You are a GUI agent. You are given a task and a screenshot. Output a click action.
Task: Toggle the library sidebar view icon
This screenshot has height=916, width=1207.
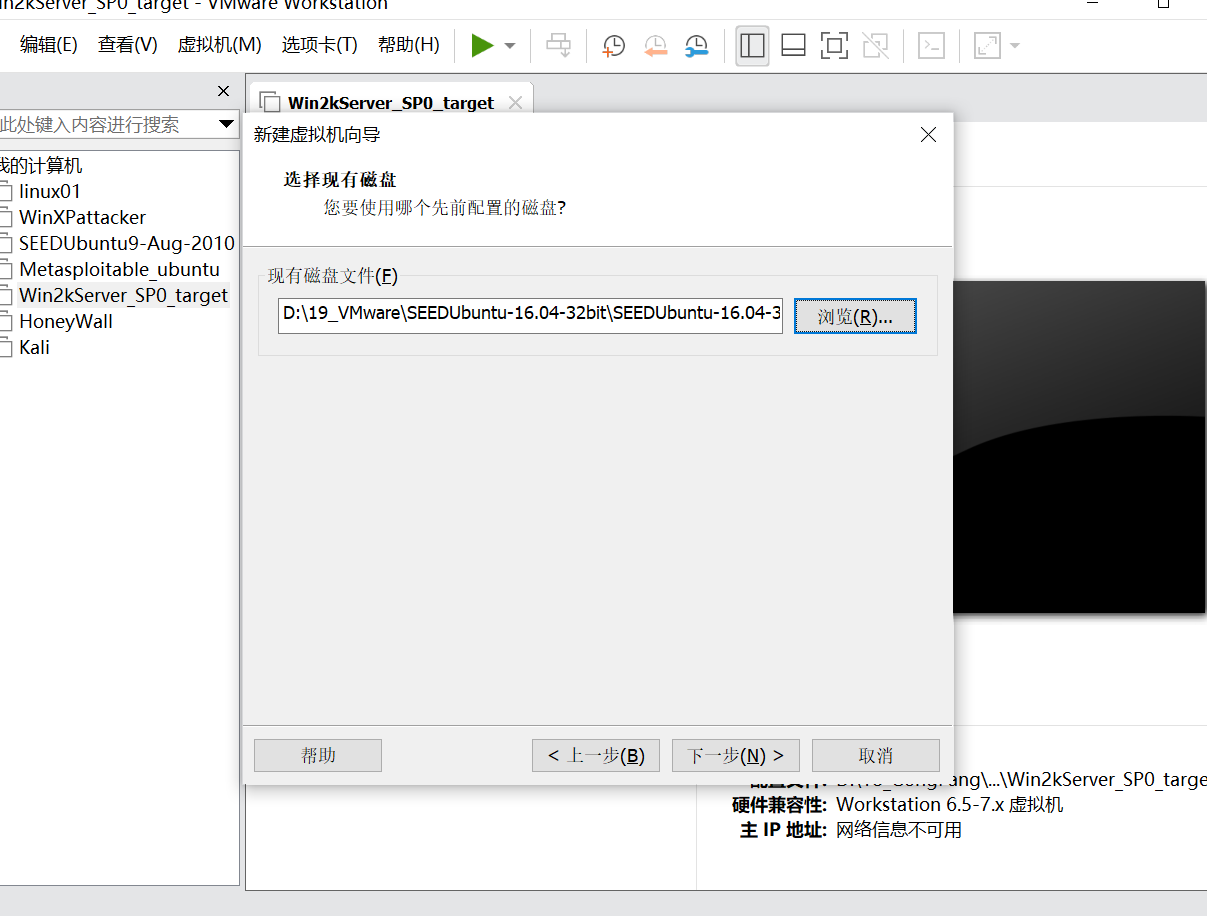tap(752, 46)
